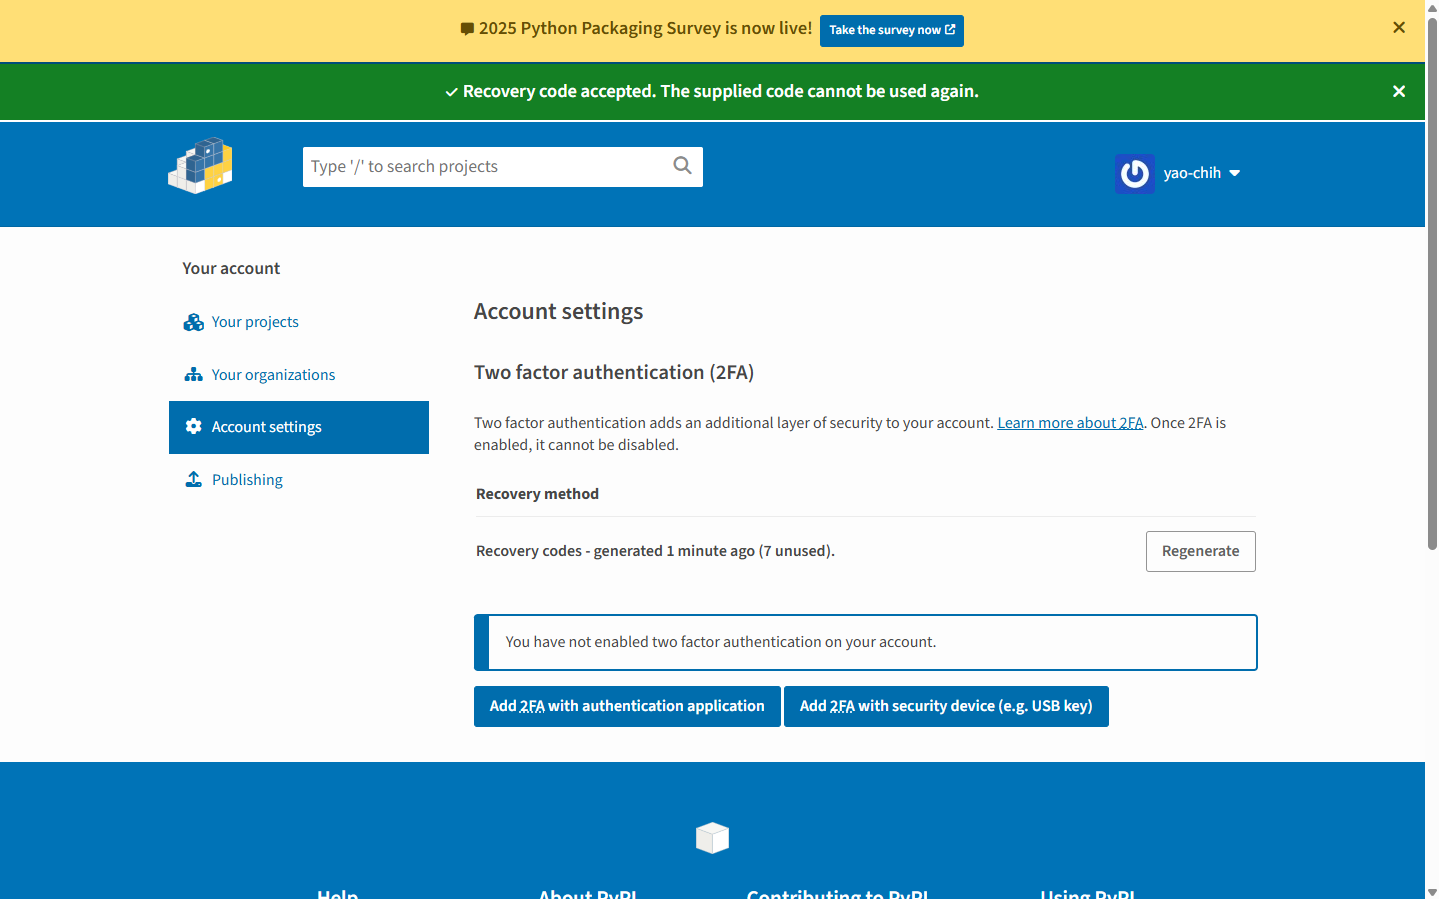Click the Publishing upload icon
1439x899 pixels.
coord(194,480)
